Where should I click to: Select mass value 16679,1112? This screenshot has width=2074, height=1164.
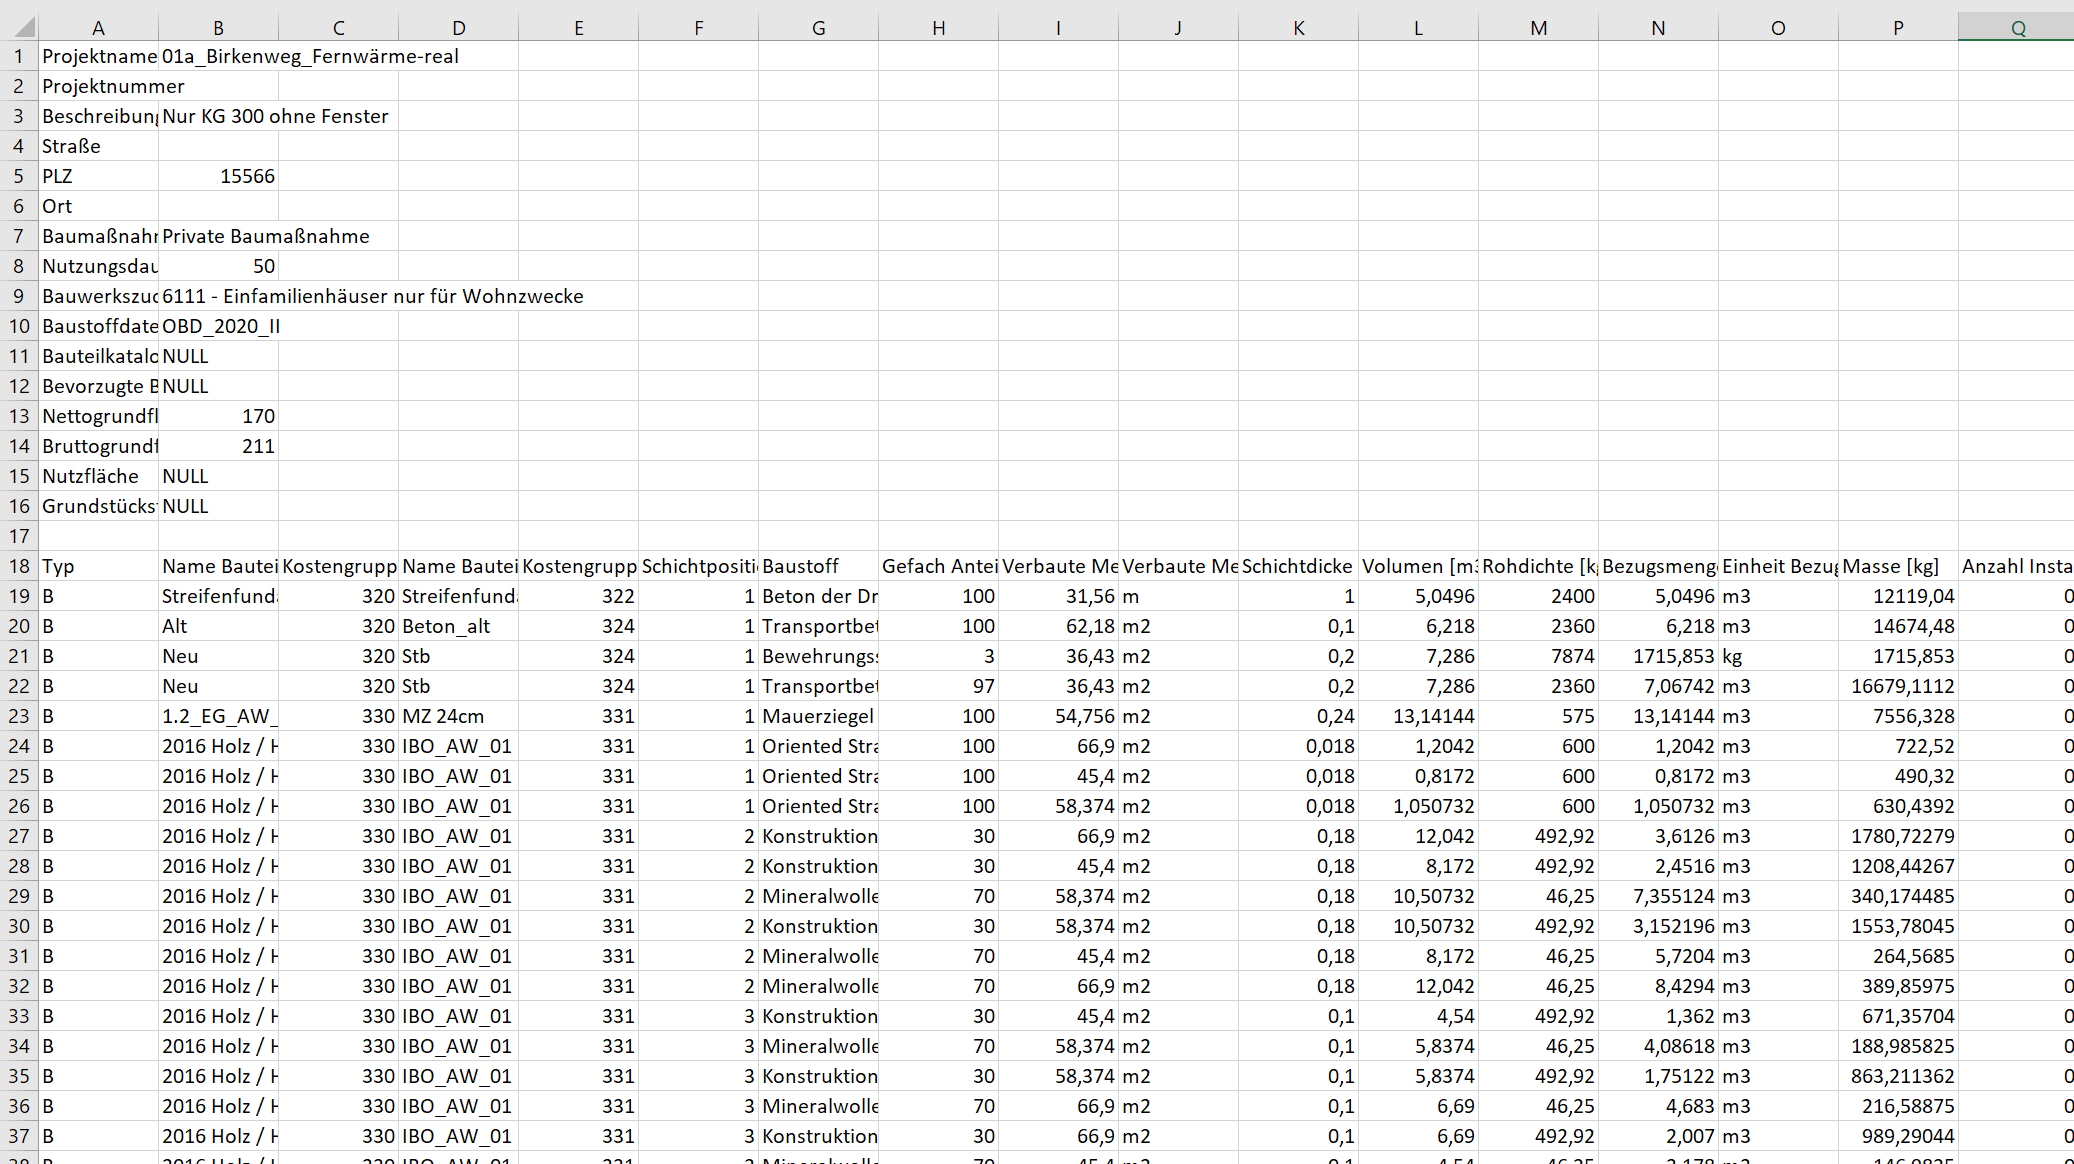(1898, 686)
